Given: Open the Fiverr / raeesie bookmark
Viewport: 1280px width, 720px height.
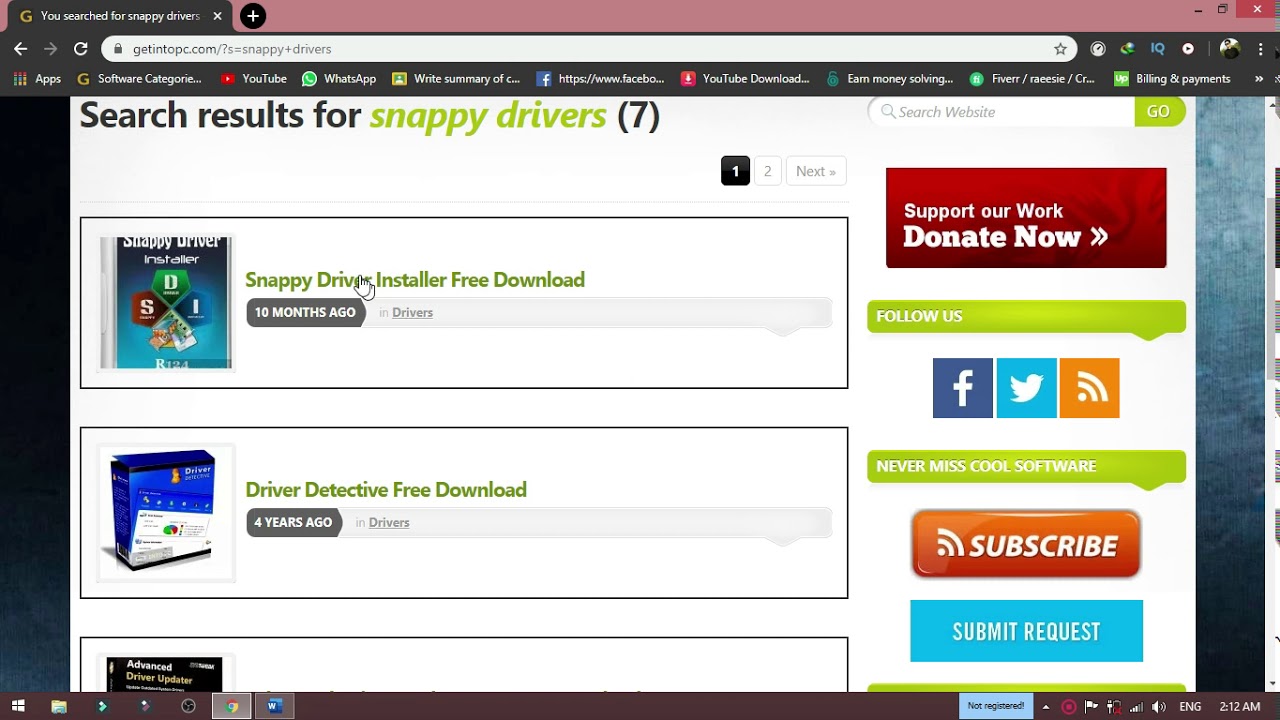Looking at the screenshot, I should (1031, 78).
